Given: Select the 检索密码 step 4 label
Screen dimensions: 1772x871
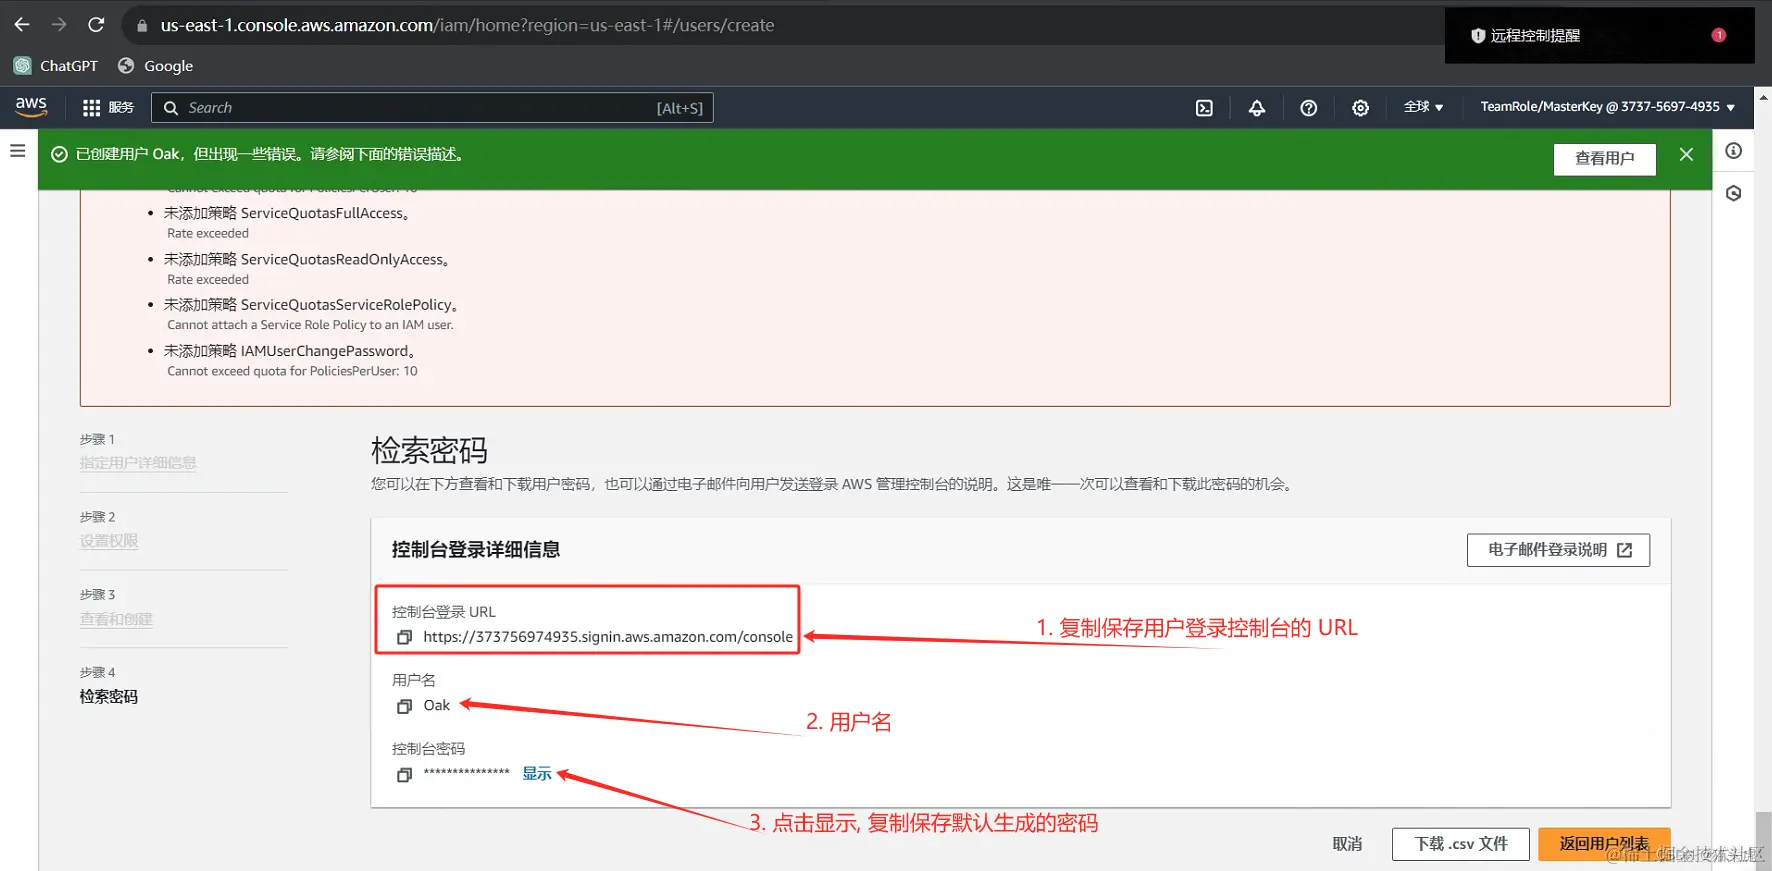Looking at the screenshot, I should [x=109, y=697].
